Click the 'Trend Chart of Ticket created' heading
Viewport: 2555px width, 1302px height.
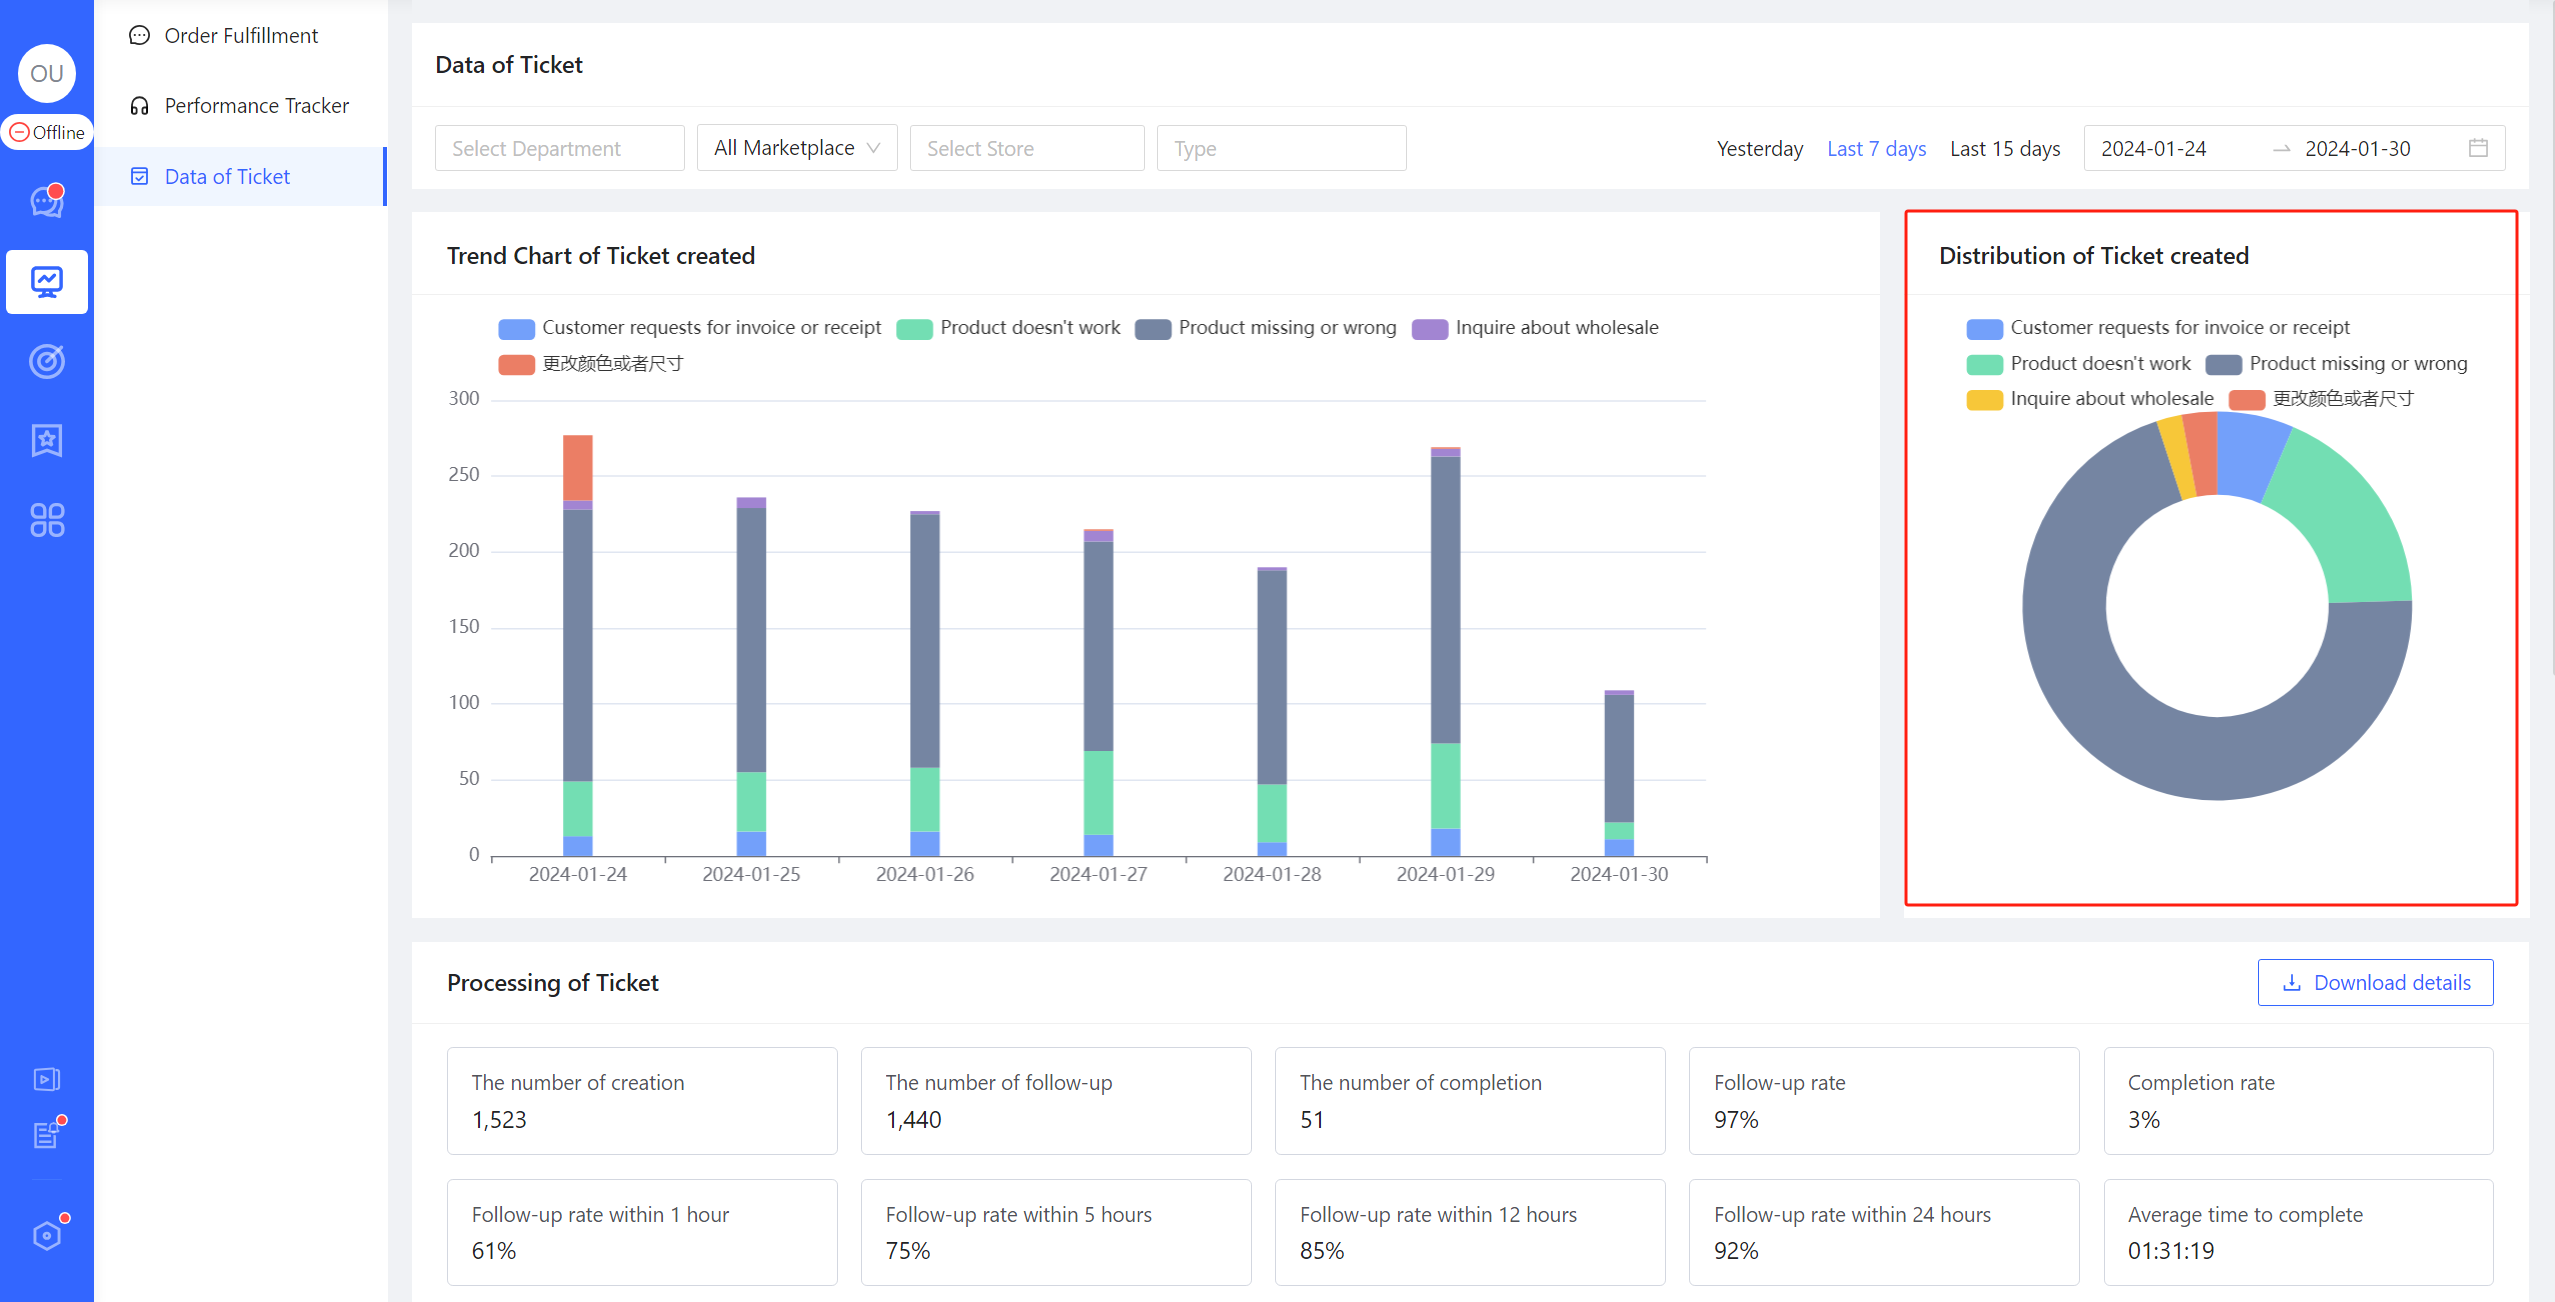(601, 256)
